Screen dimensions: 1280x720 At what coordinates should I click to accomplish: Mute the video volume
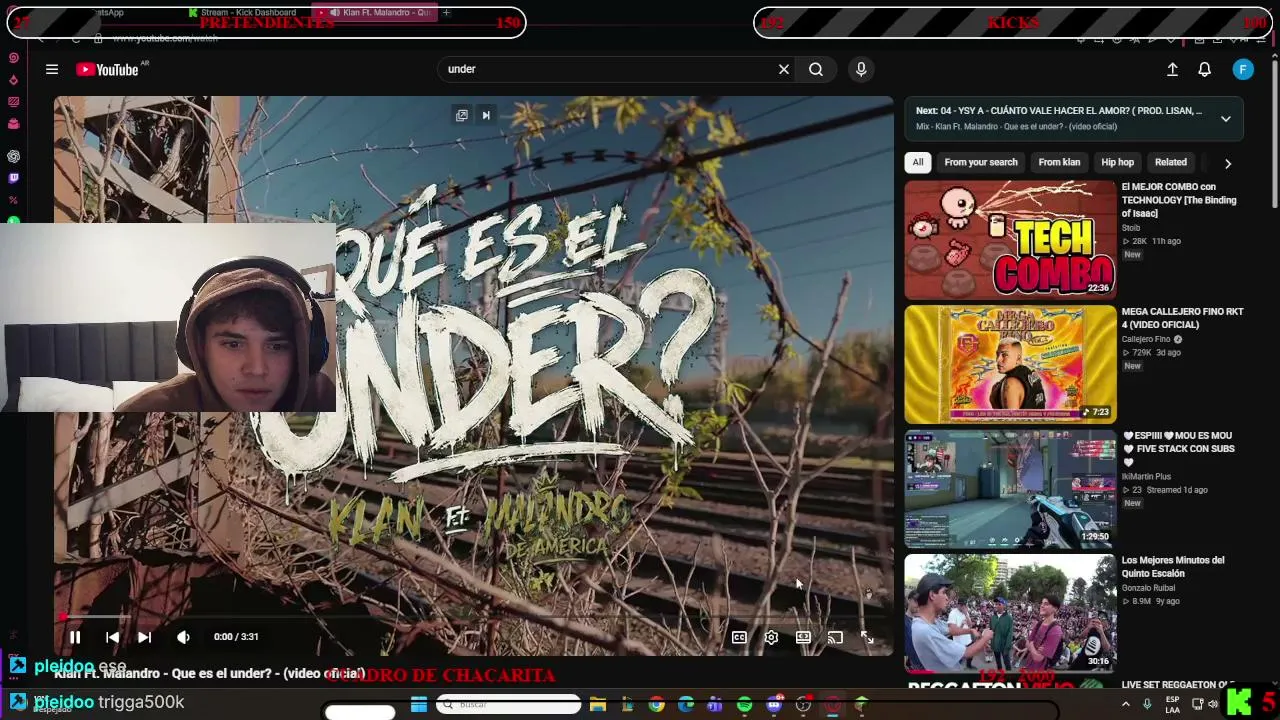coord(183,637)
